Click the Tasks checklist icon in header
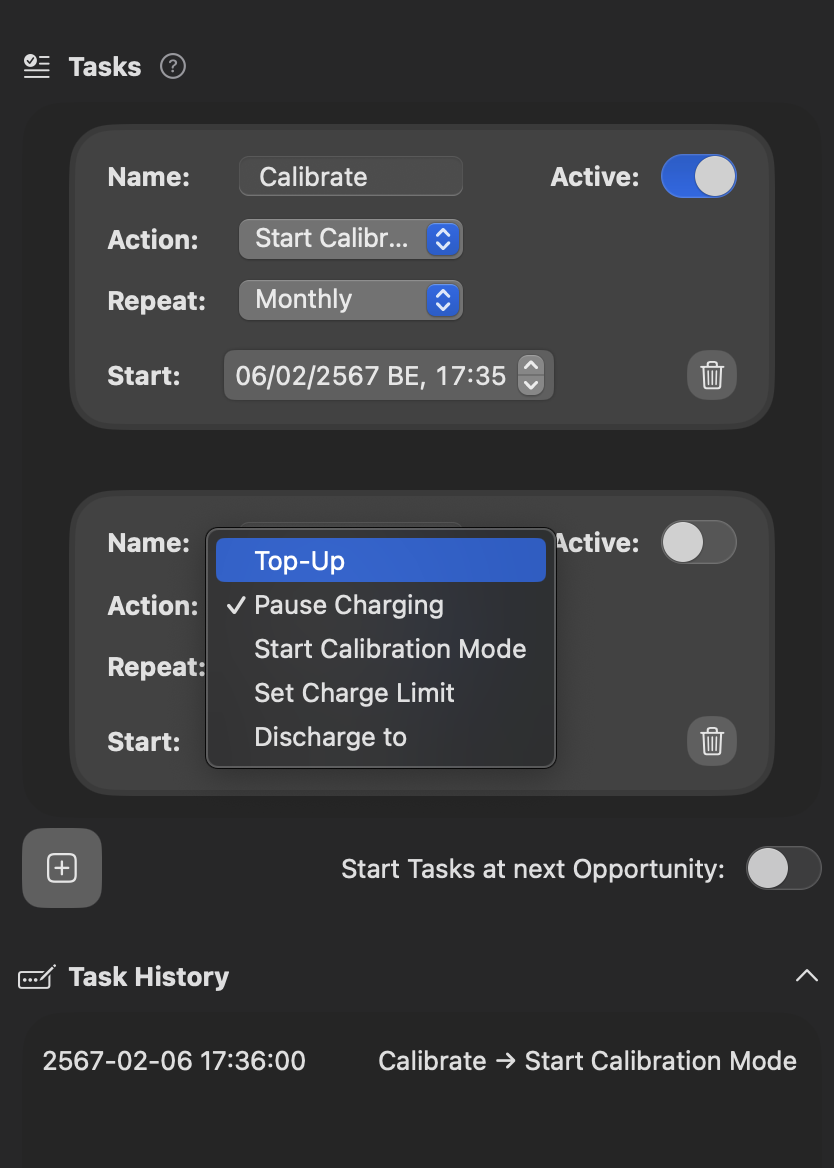This screenshot has height=1168, width=834. point(37,67)
